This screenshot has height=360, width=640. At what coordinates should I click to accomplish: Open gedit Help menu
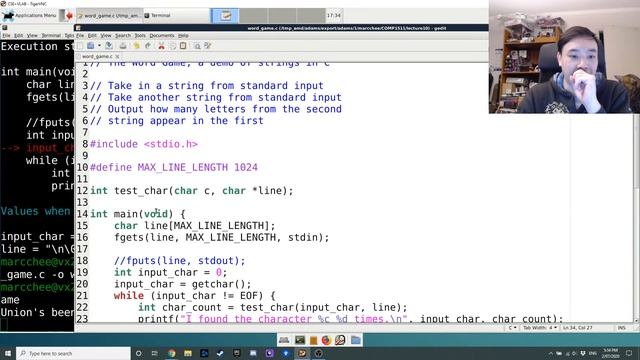(x=183, y=36)
